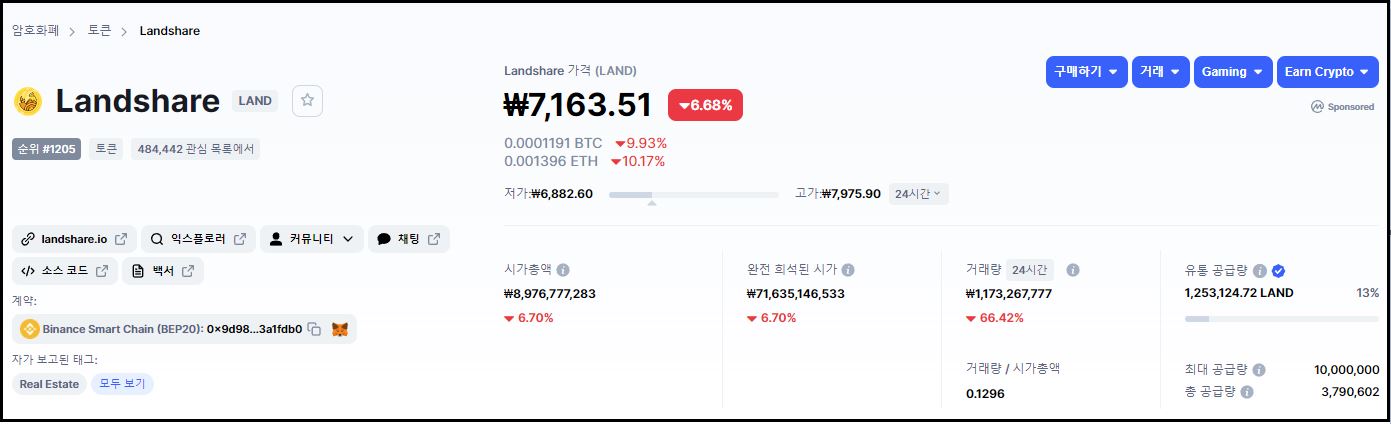Click the MetaMask fox icon
Viewport: 1391px width, 424px height.
pyautogui.click(x=340, y=329)
